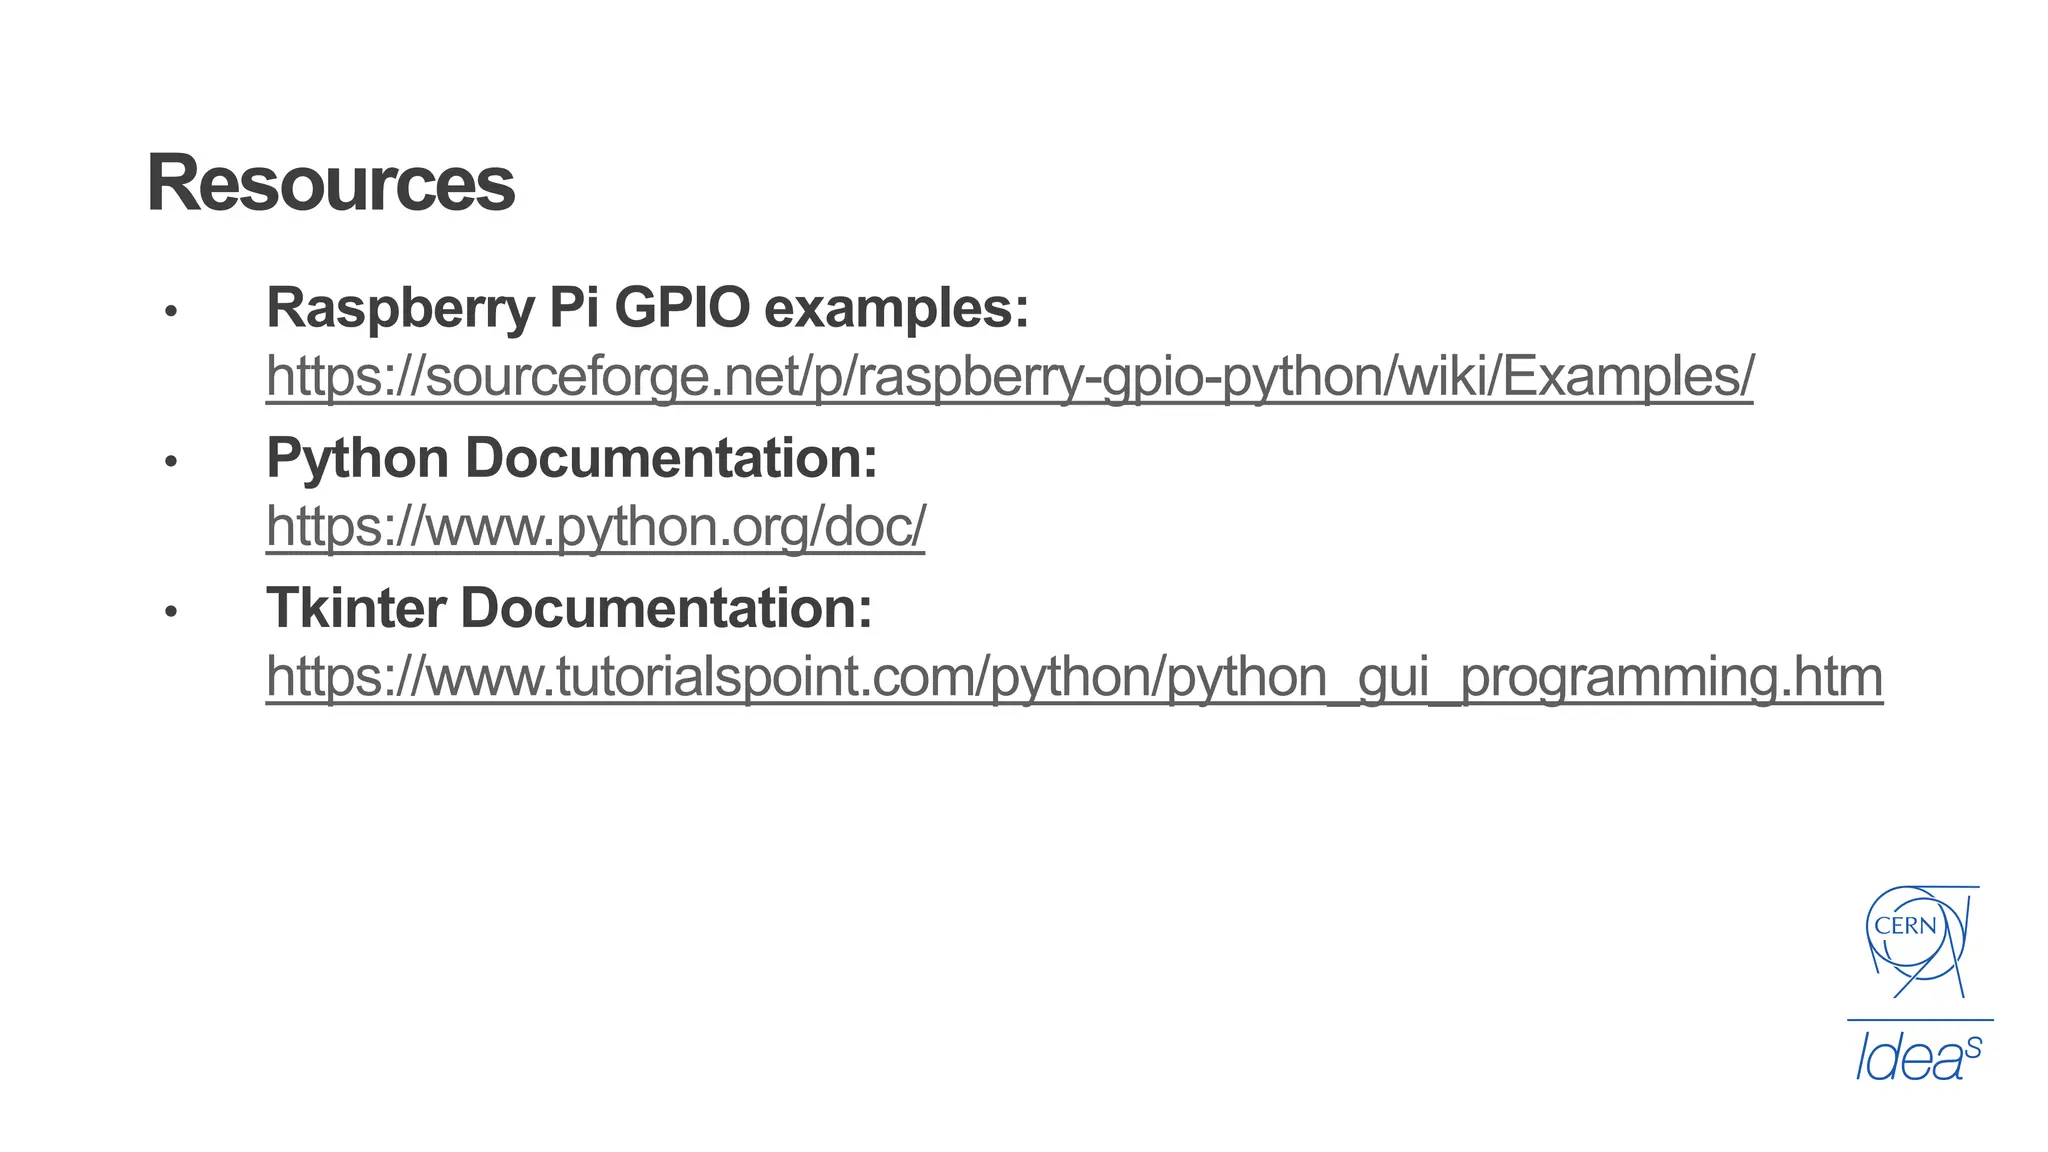2048x1152 pixels.
Task: Click the CERN circular logo
Action: point(1916,938)
